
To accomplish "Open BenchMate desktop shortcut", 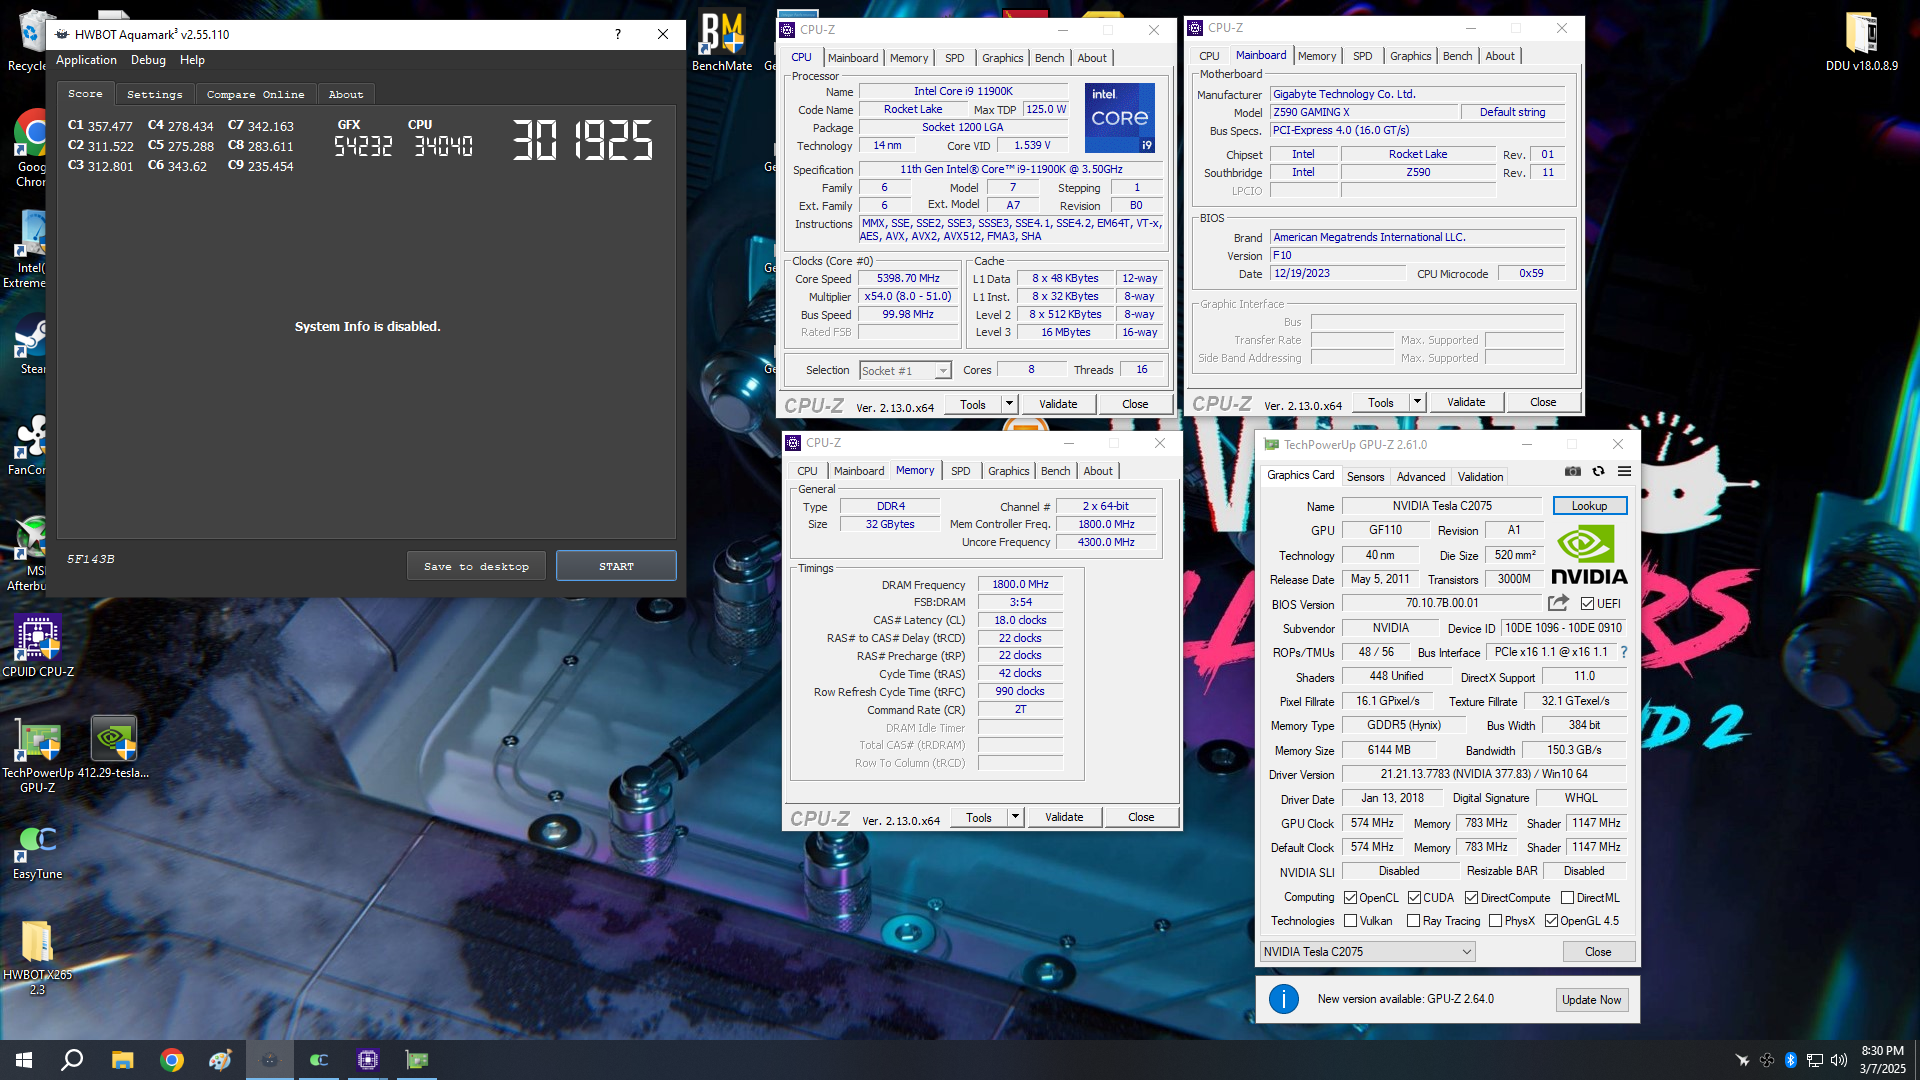I will click(722, 42).
